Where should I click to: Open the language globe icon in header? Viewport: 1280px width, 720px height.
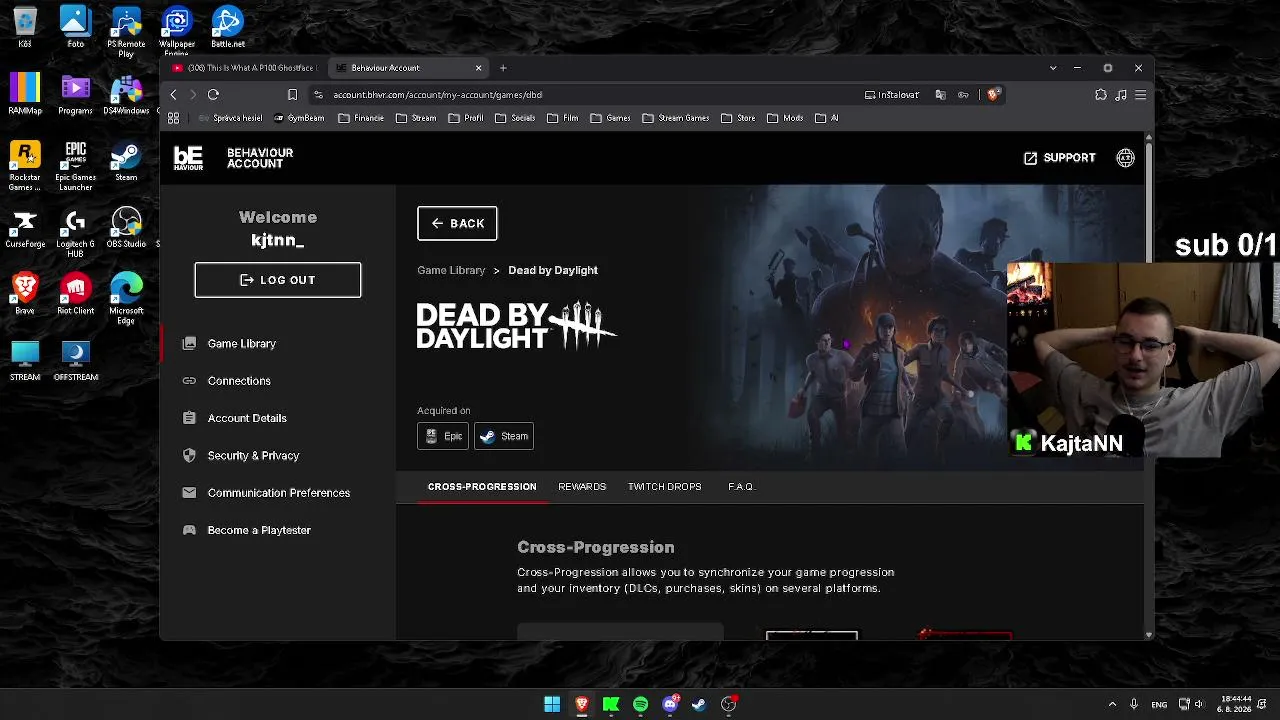1125,158
